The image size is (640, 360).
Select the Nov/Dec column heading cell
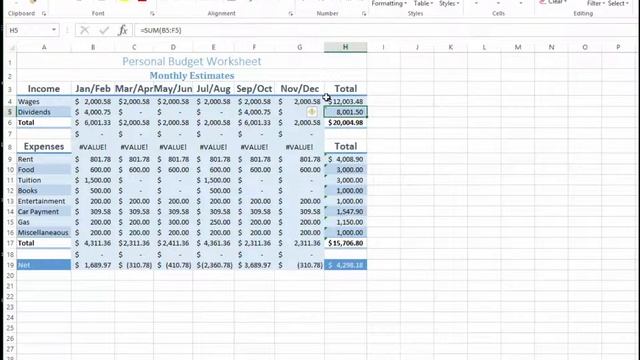click(x=300, y=89)
